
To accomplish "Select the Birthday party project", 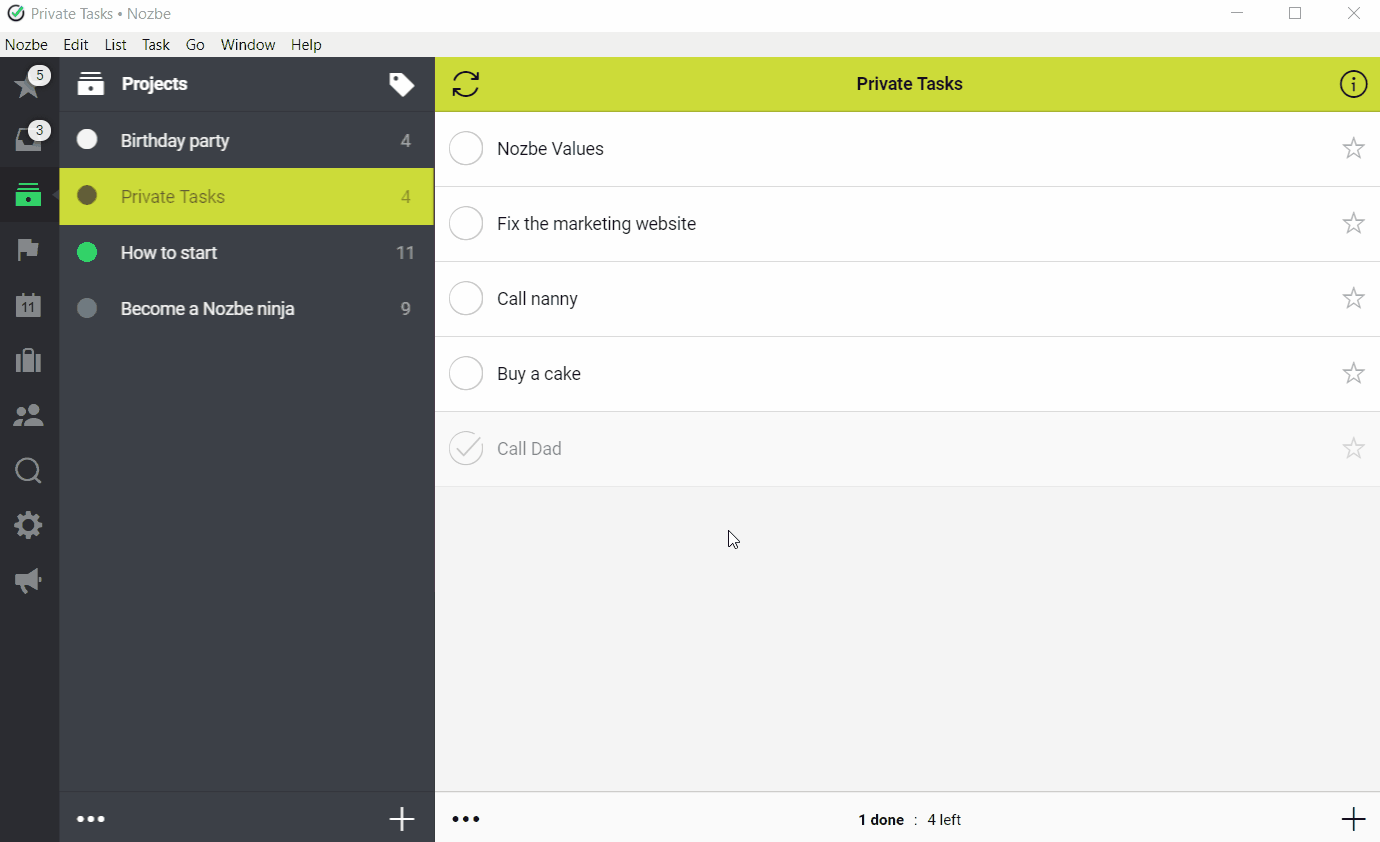I will tap(247, 141).
